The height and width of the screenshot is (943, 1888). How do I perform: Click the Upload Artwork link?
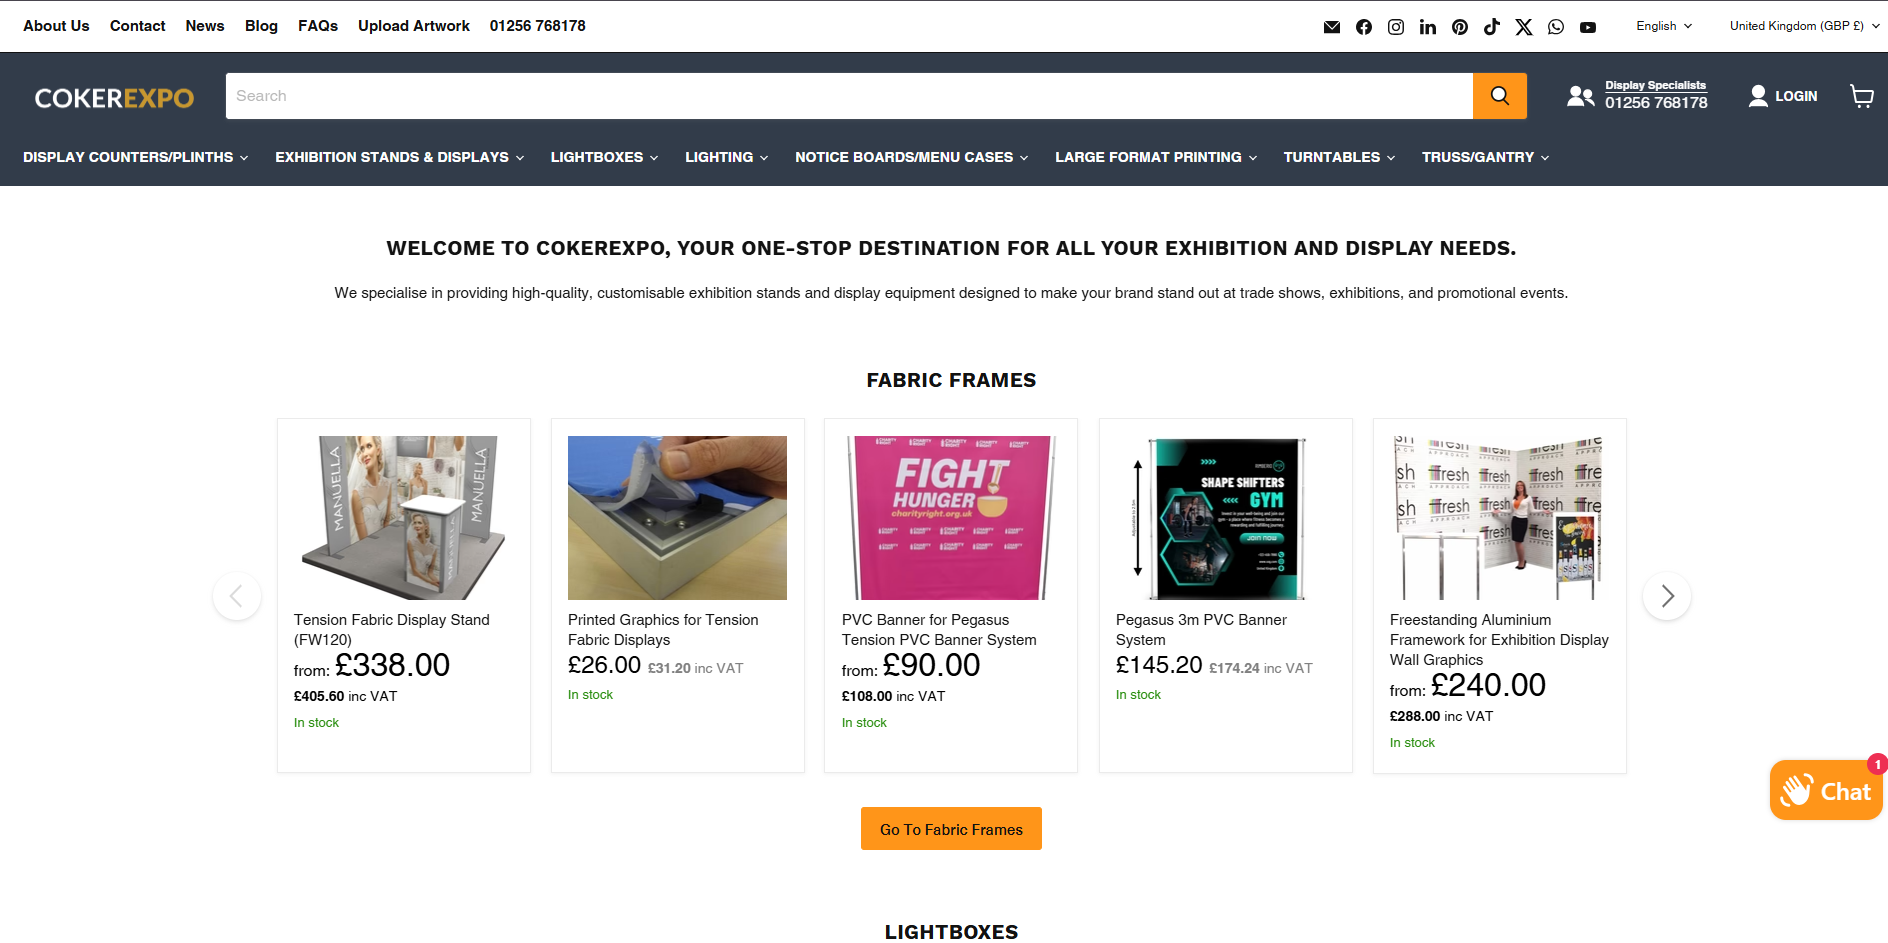tap(414, 26)
